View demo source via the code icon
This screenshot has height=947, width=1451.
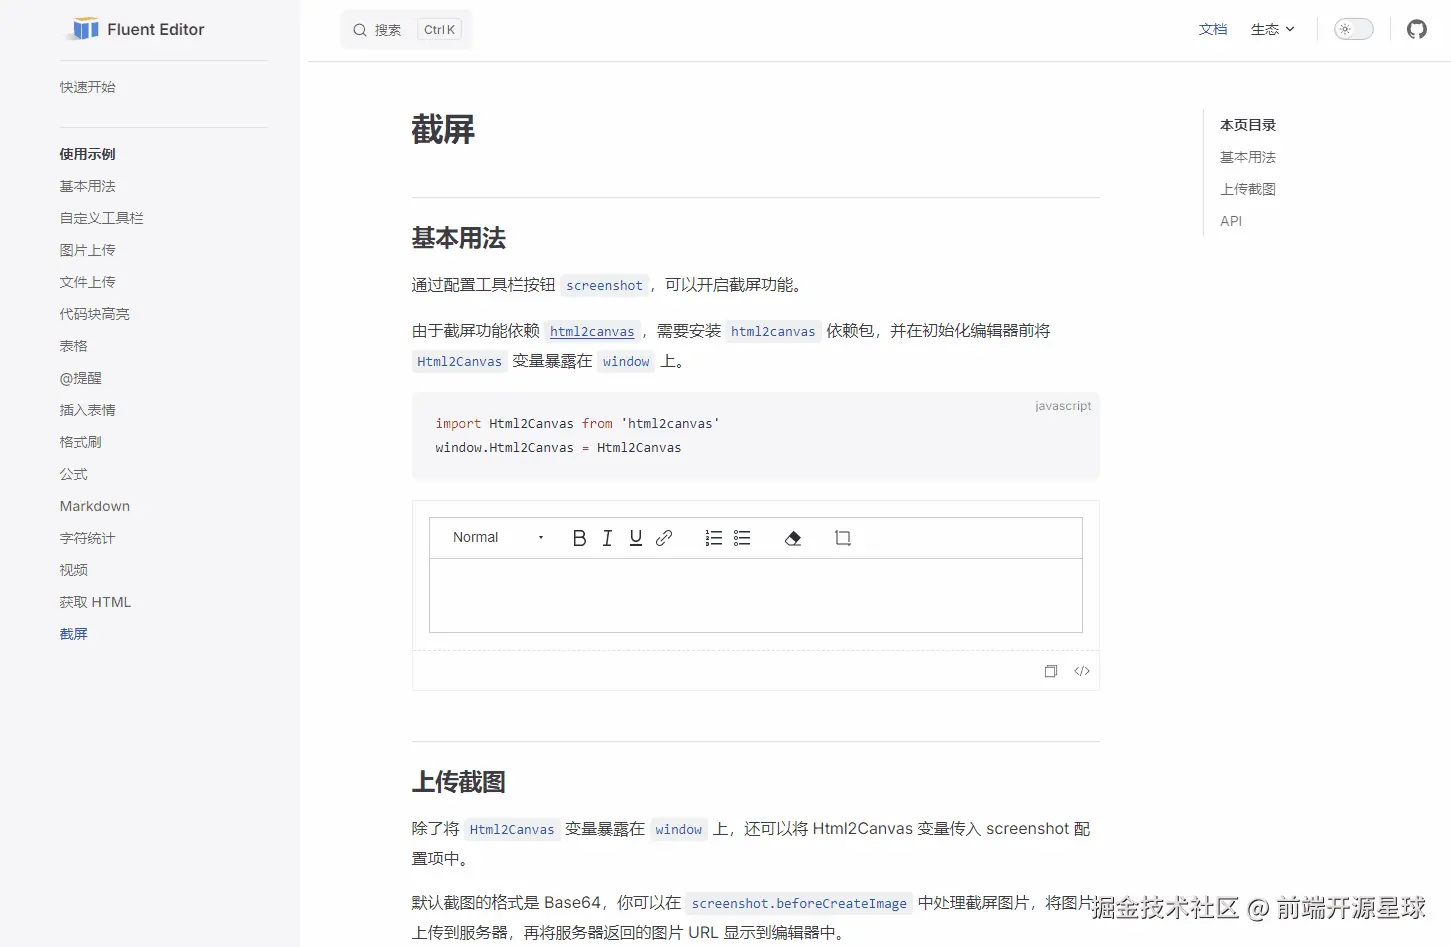coord(1082,671)
